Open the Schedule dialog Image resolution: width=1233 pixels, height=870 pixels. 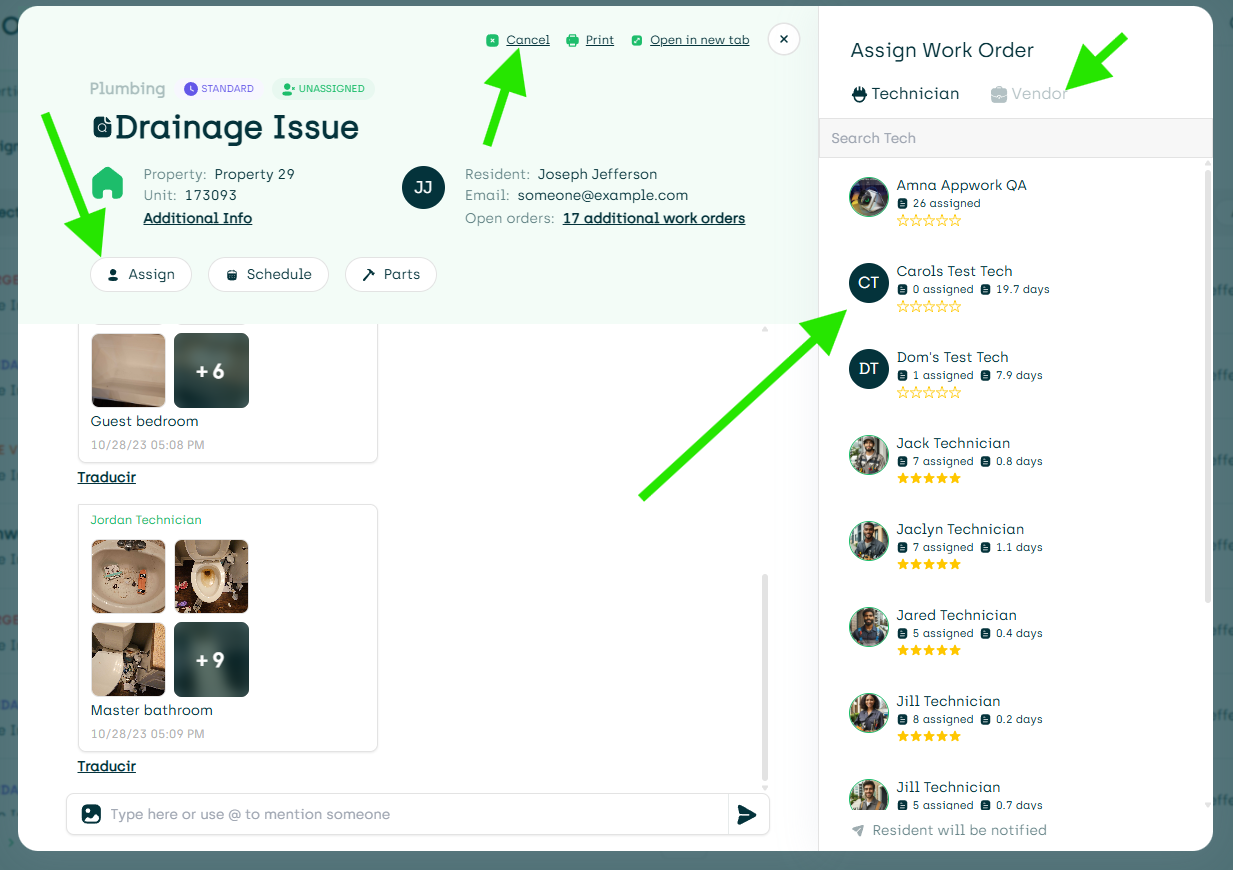[x=268, y=274]
